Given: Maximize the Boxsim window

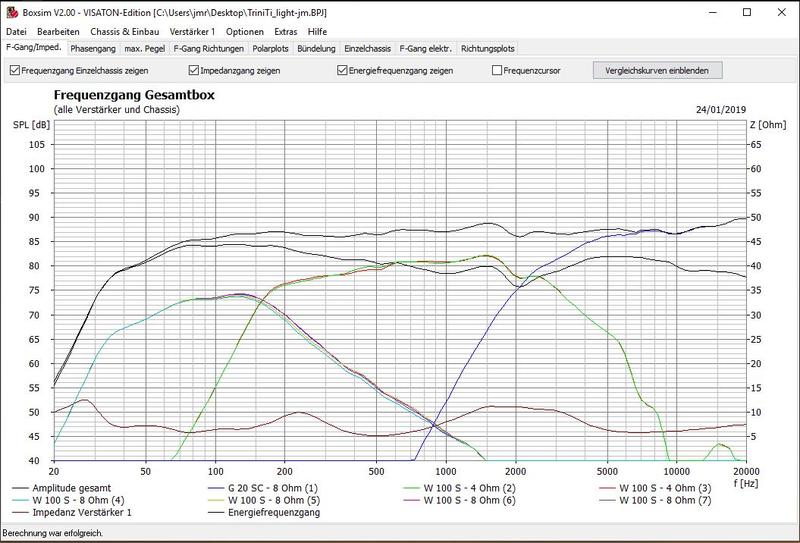Looking at the screenshot, I should point(746,11).
